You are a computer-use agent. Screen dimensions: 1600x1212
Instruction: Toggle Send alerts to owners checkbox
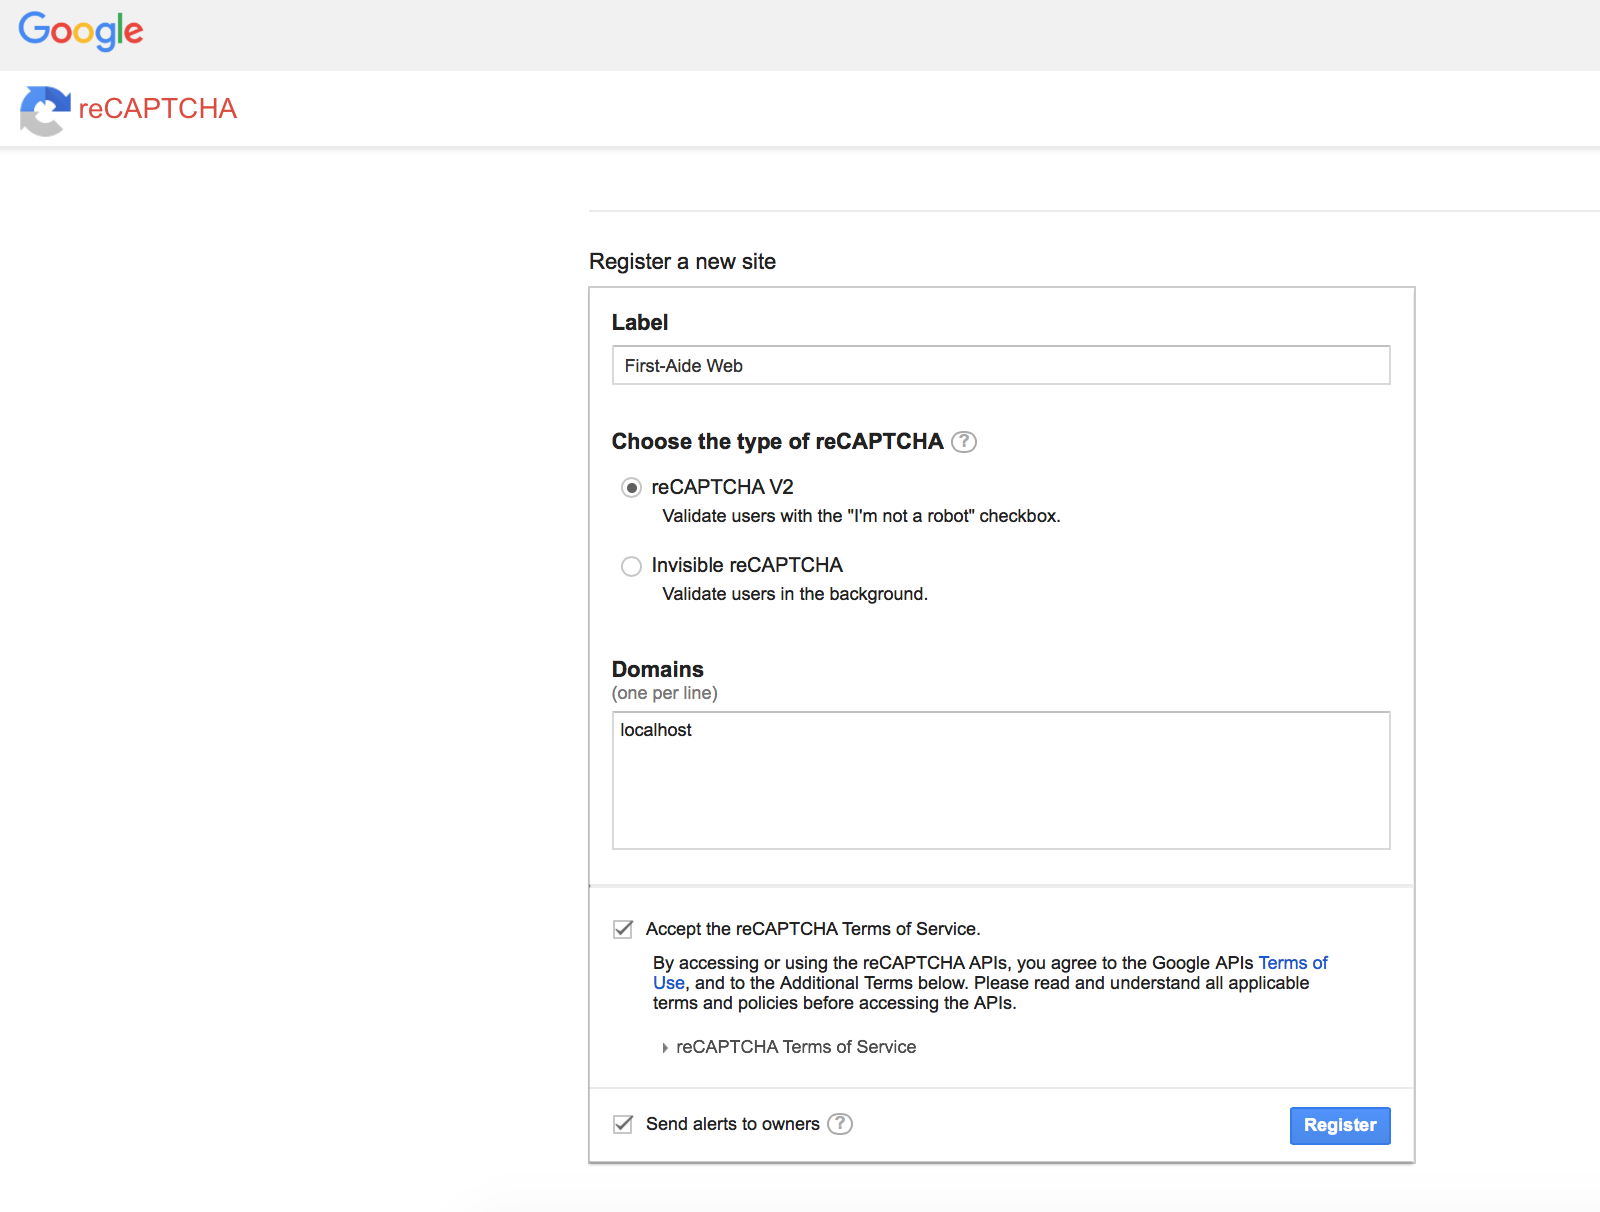point(623,1124)
